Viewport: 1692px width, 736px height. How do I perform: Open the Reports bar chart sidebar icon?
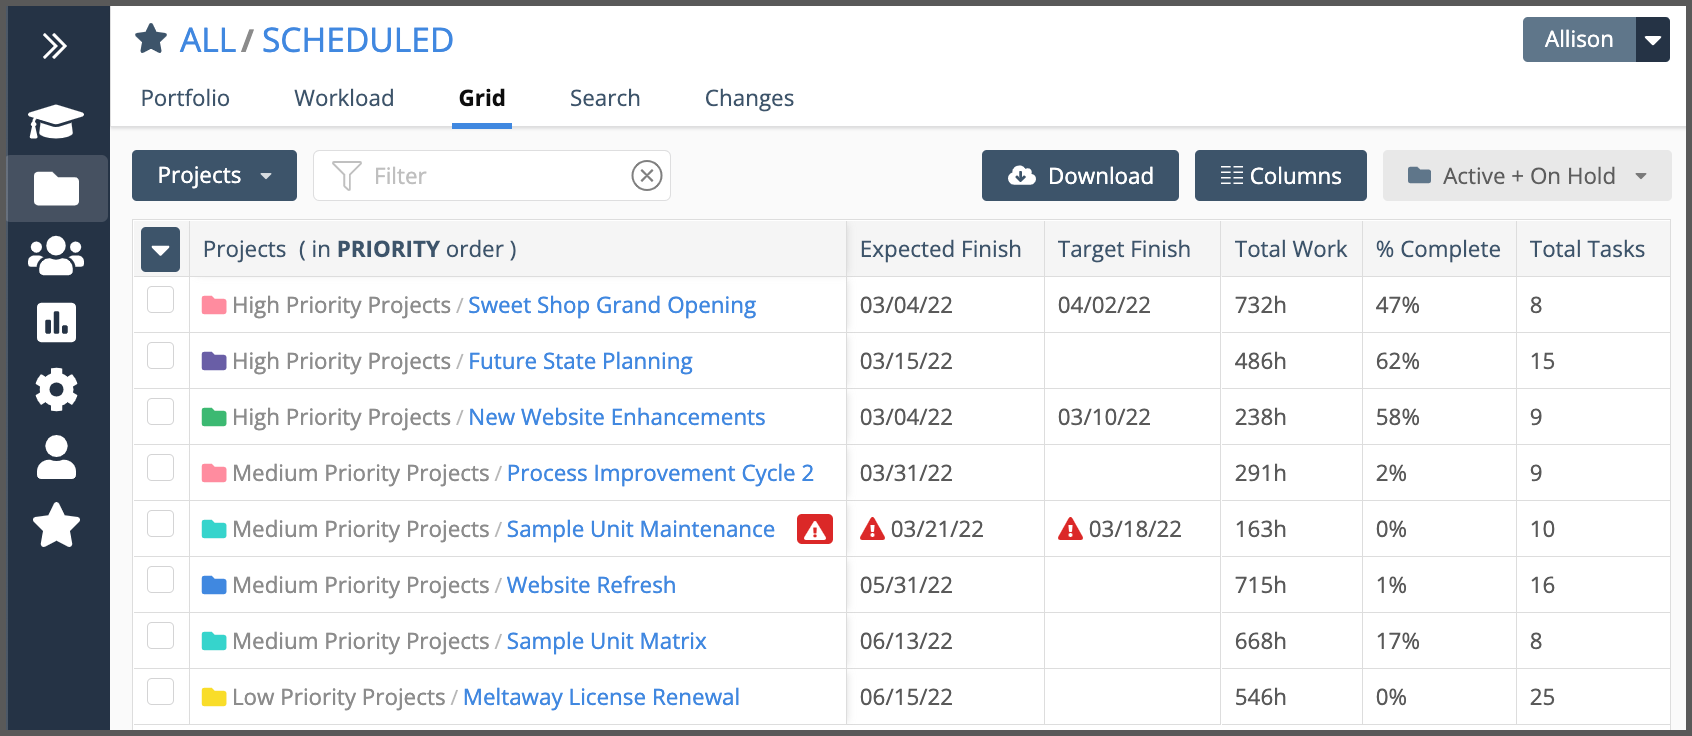(56, 322)
